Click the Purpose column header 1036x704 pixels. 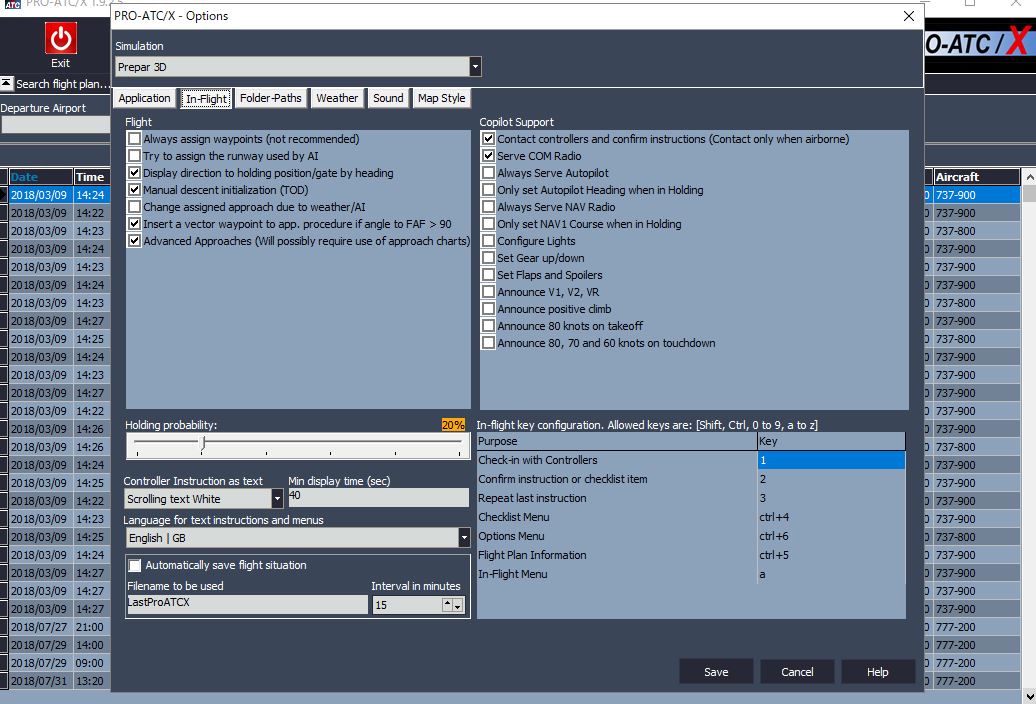point(617,441)
